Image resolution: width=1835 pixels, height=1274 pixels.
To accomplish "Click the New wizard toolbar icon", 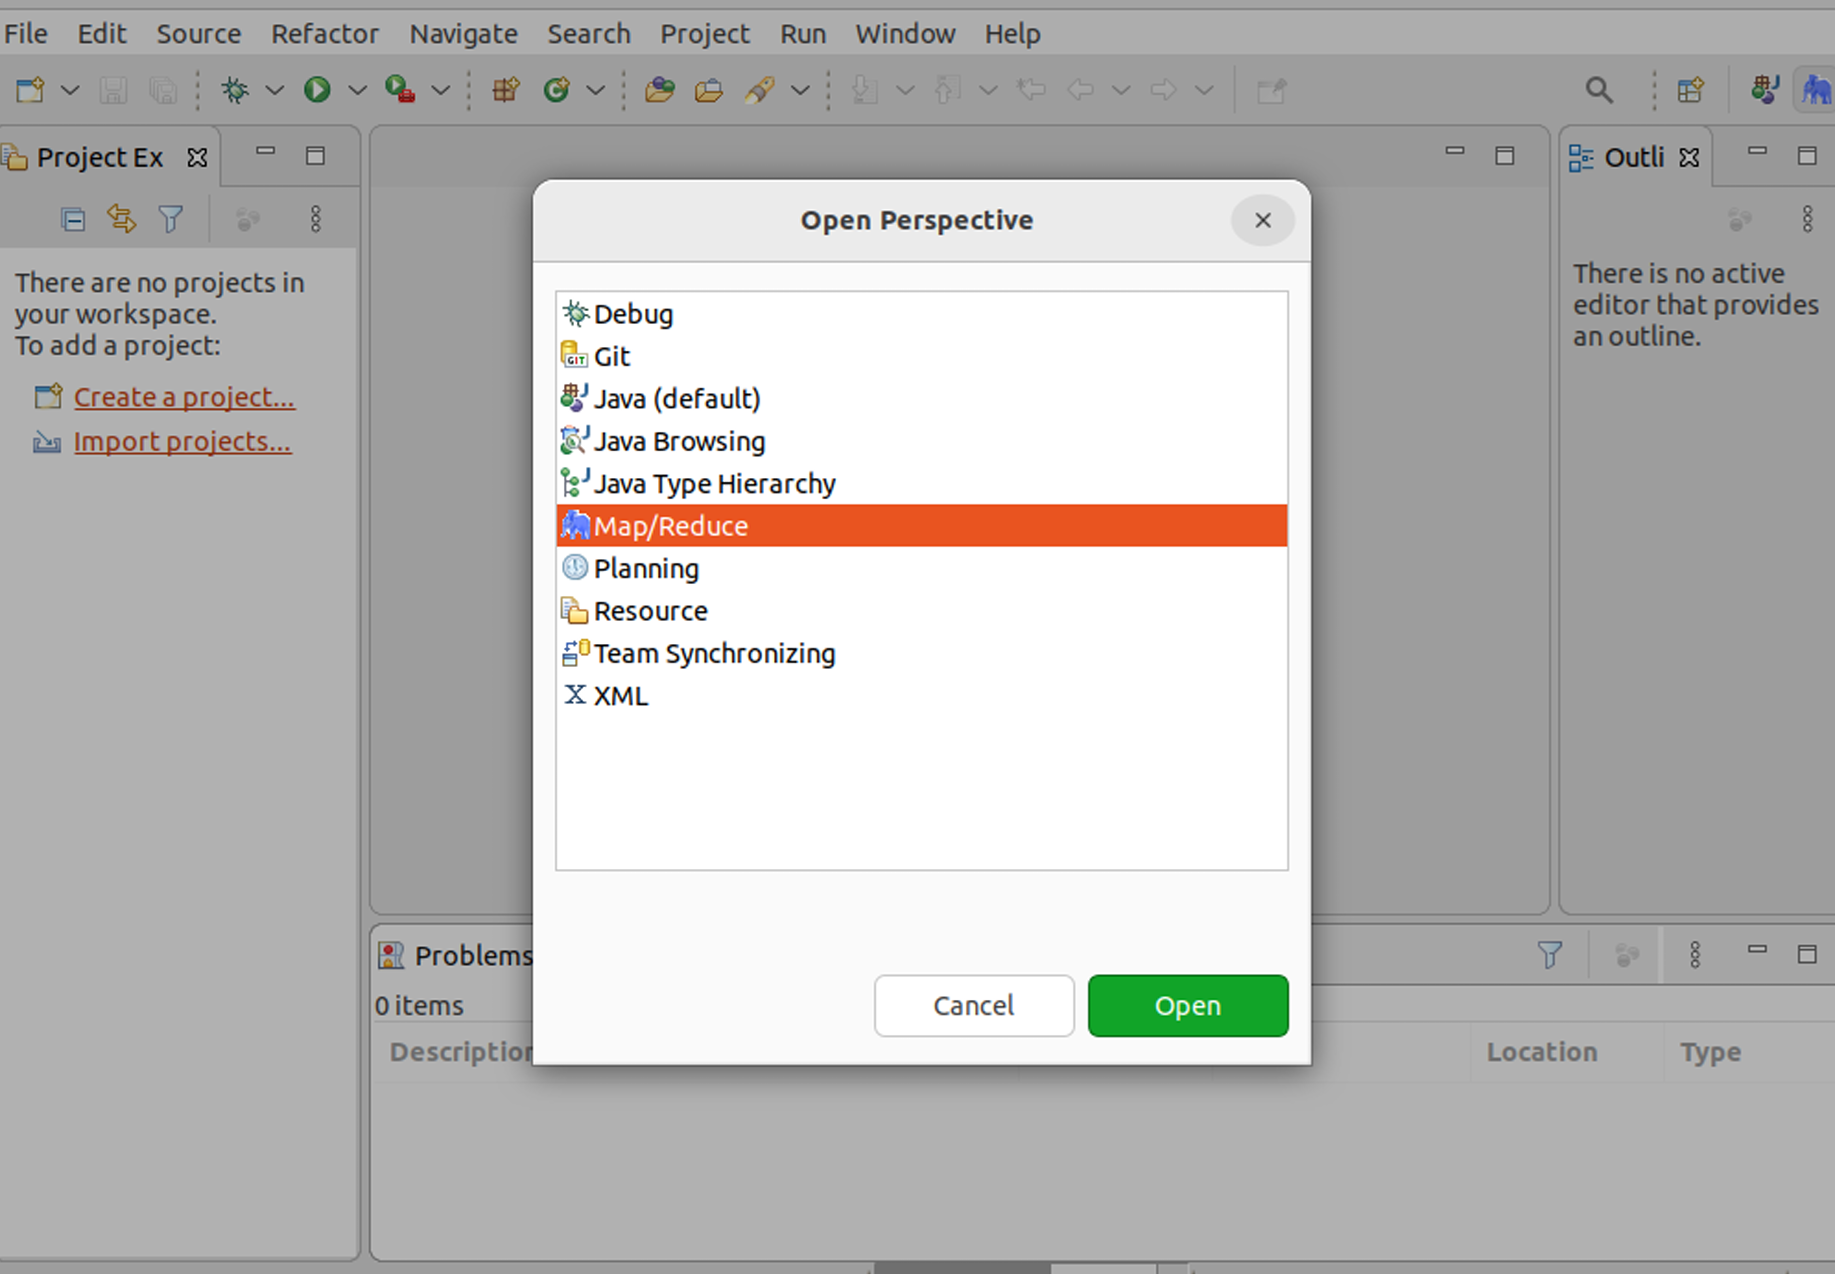I will point(30,90).
